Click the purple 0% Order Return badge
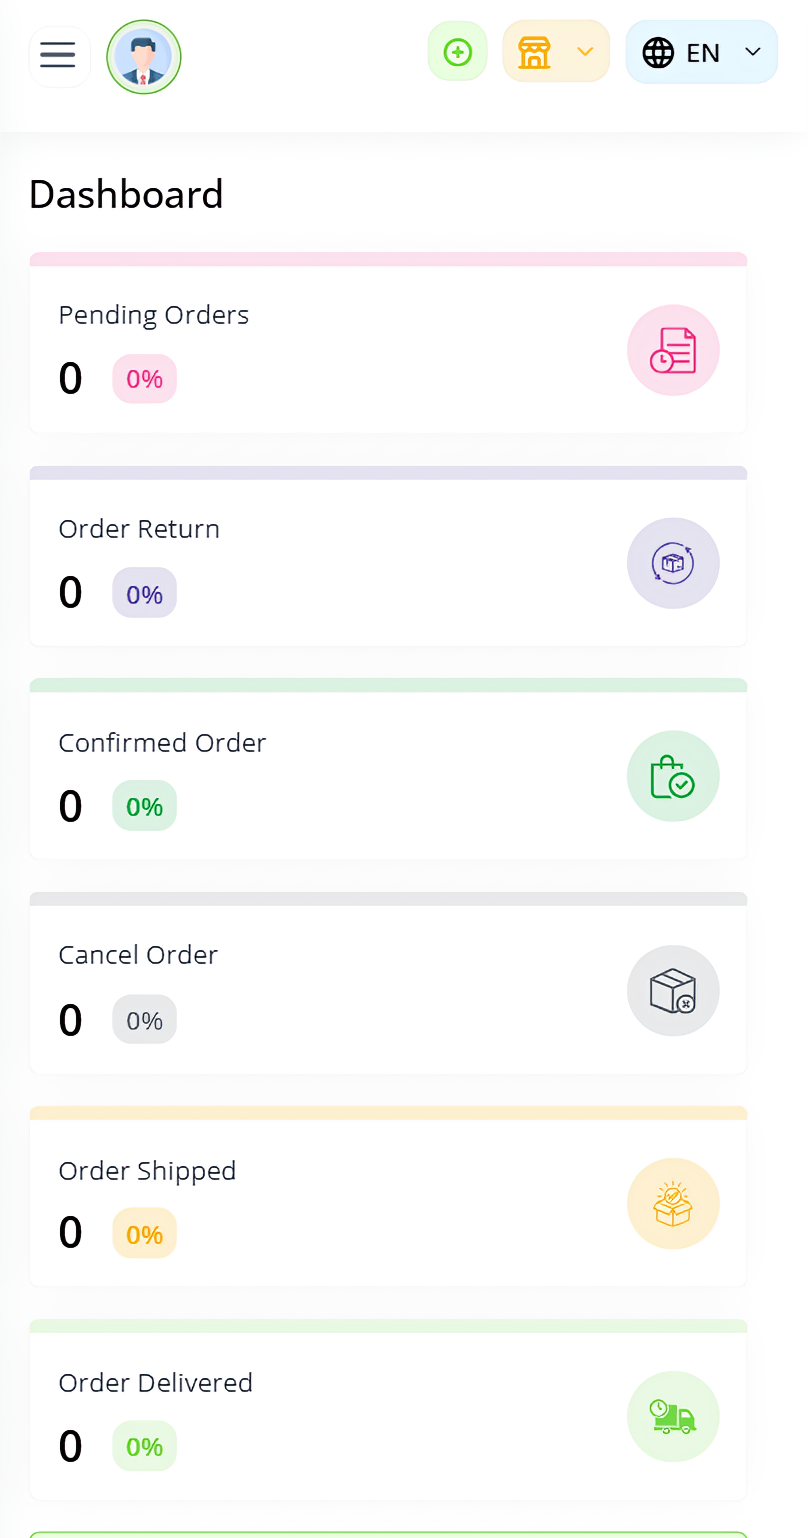 tap(144, 593)
